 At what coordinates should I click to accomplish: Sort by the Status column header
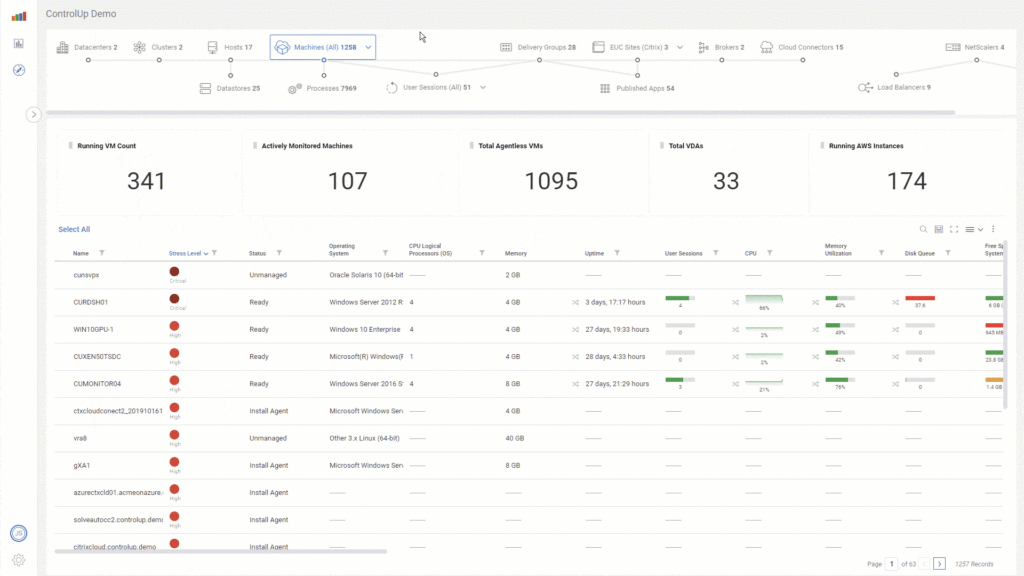point(257,253)
